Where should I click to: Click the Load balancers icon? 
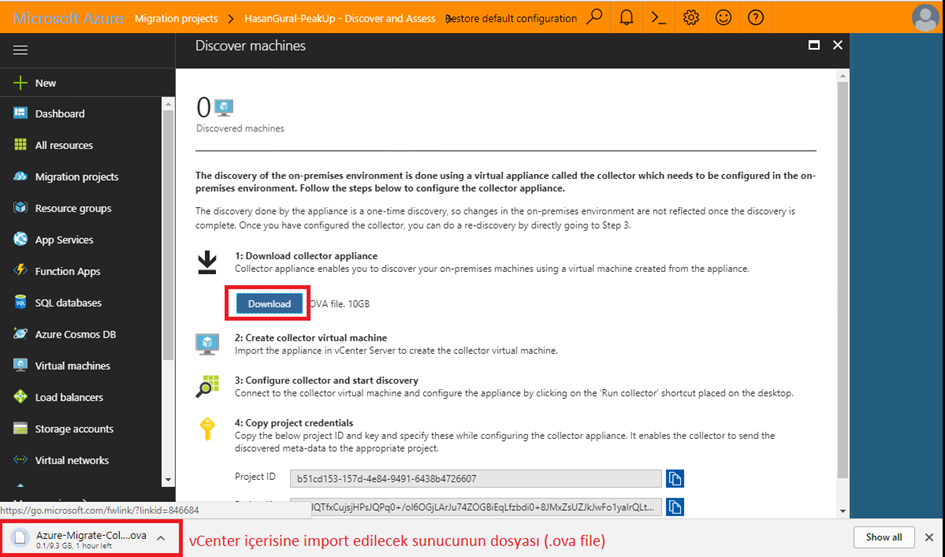pos(20,397)
